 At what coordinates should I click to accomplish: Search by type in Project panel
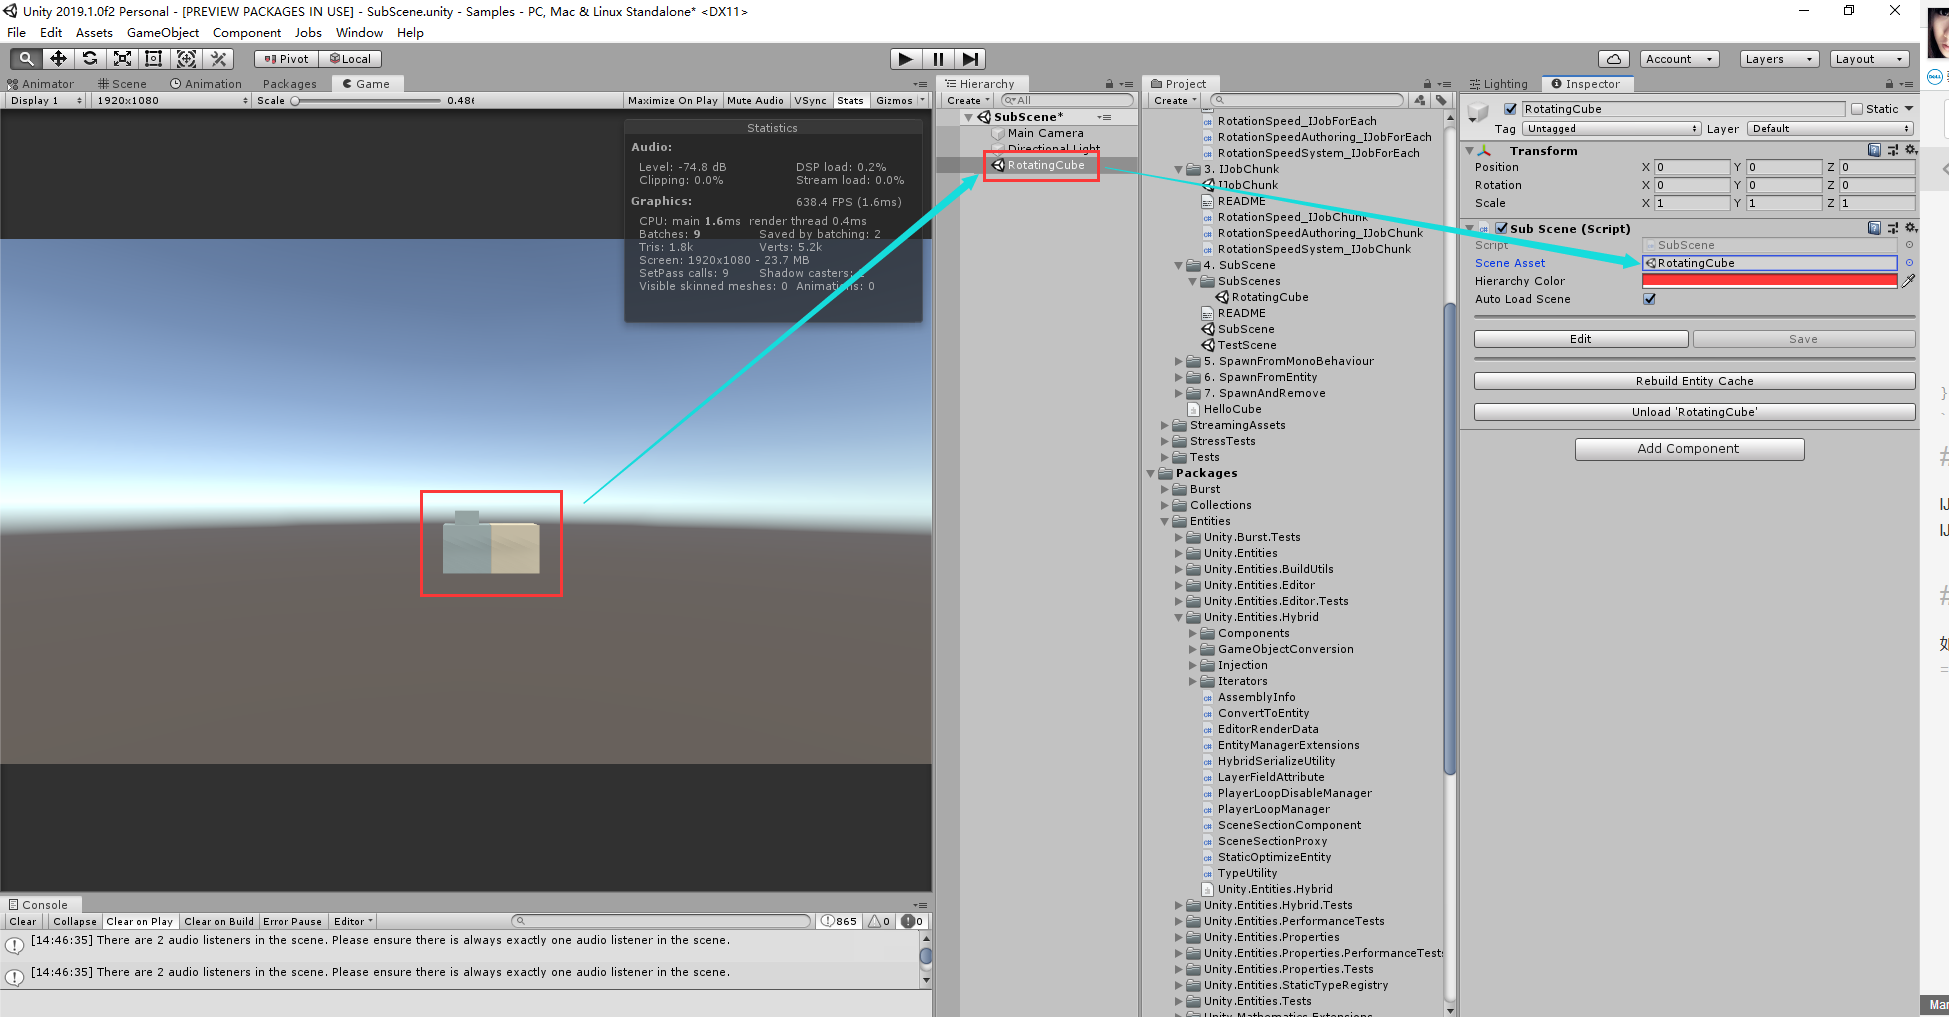pyautogui.click(x=1420, y=100)
